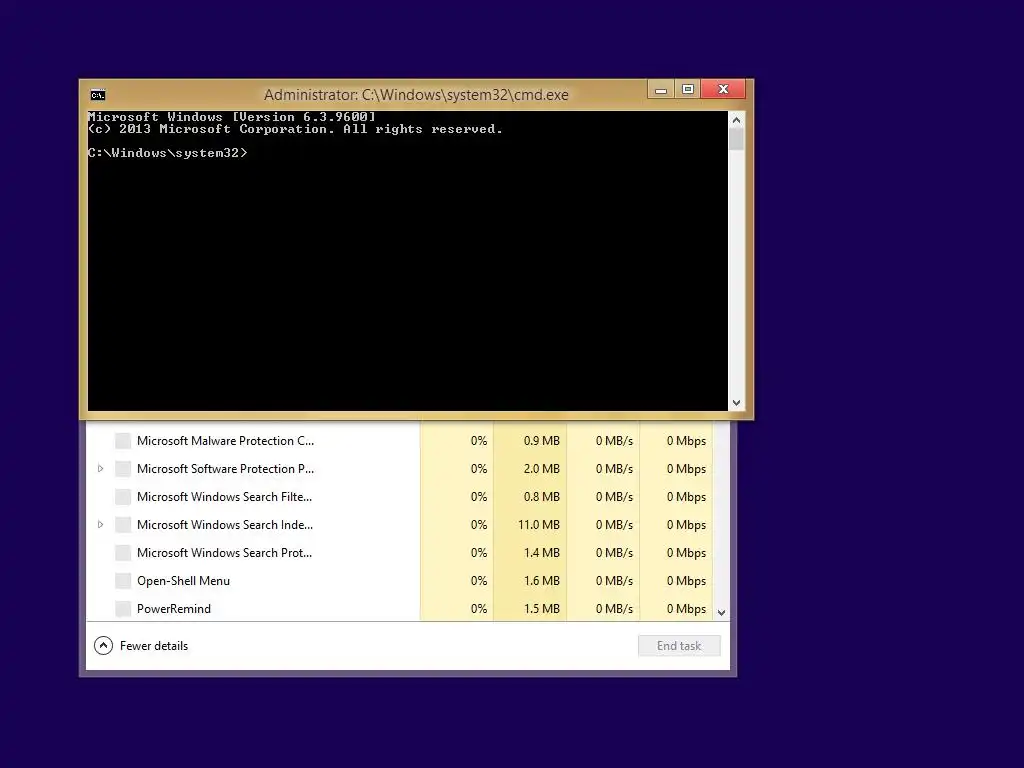Image resolution: width=1024 pixels, height=768 pixels.
Task: Click the 0.9 MB memory value
Action: pos(541,441)
